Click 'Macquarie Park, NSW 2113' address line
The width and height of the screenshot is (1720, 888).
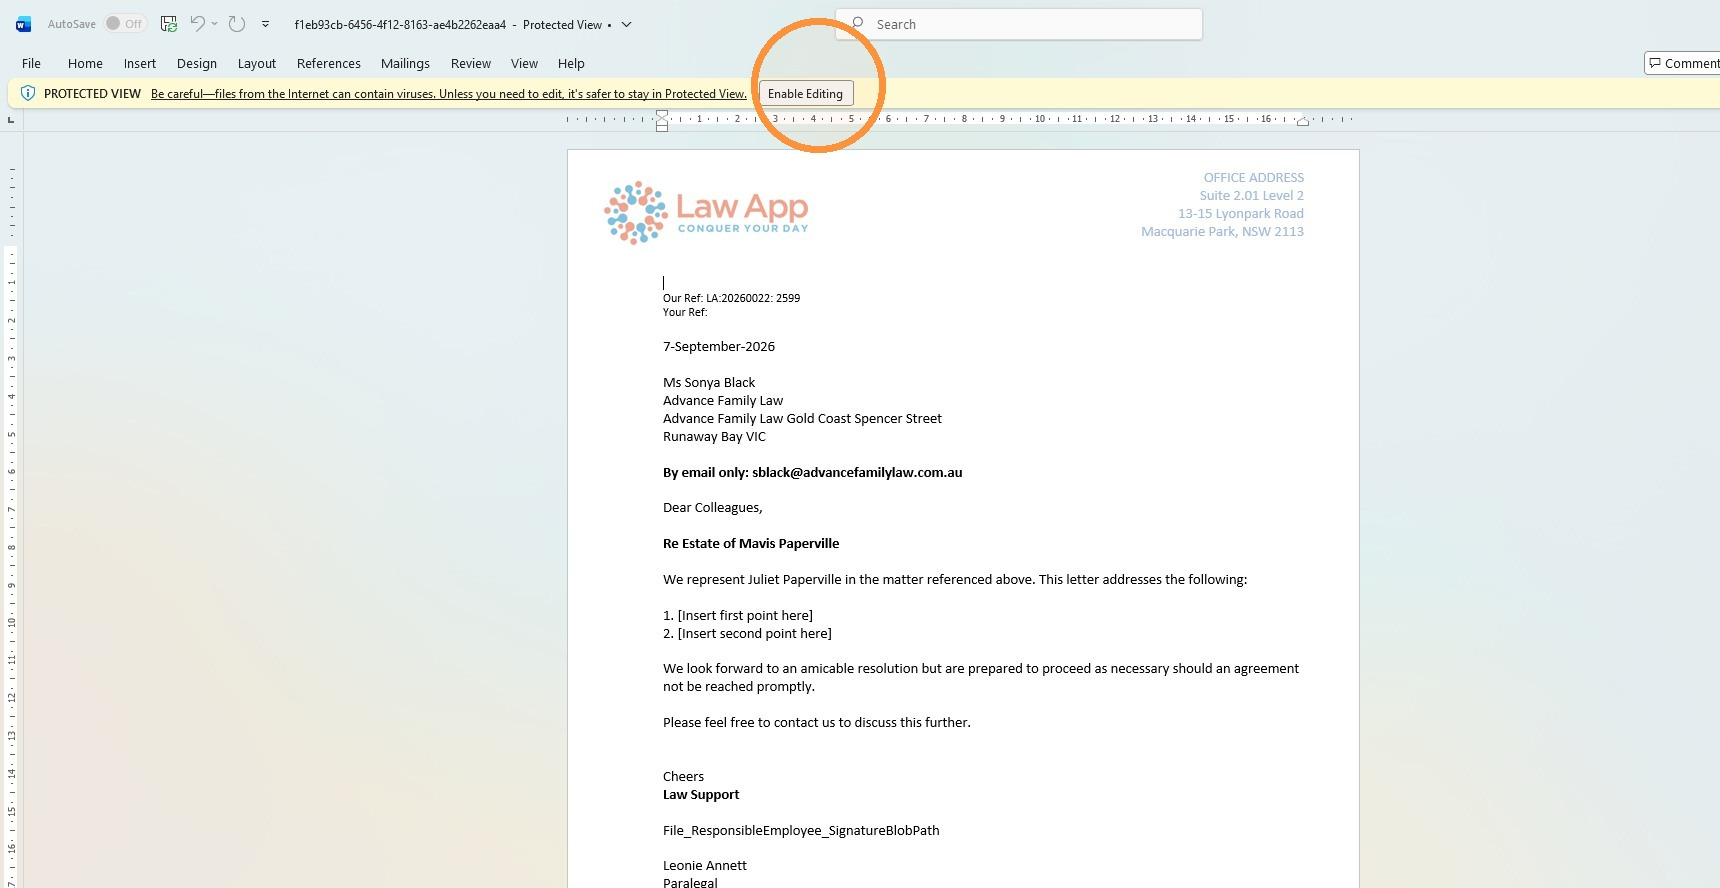1222,232
